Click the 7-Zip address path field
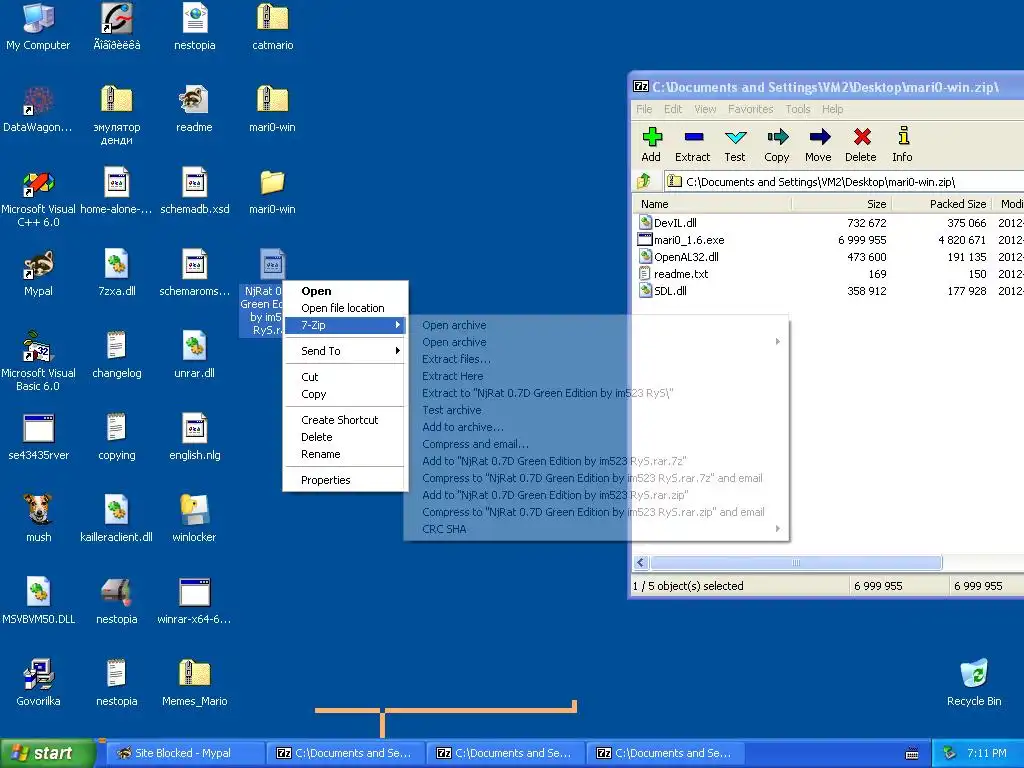Viewport: 1024px width, 768px height. tap(844, 182)
